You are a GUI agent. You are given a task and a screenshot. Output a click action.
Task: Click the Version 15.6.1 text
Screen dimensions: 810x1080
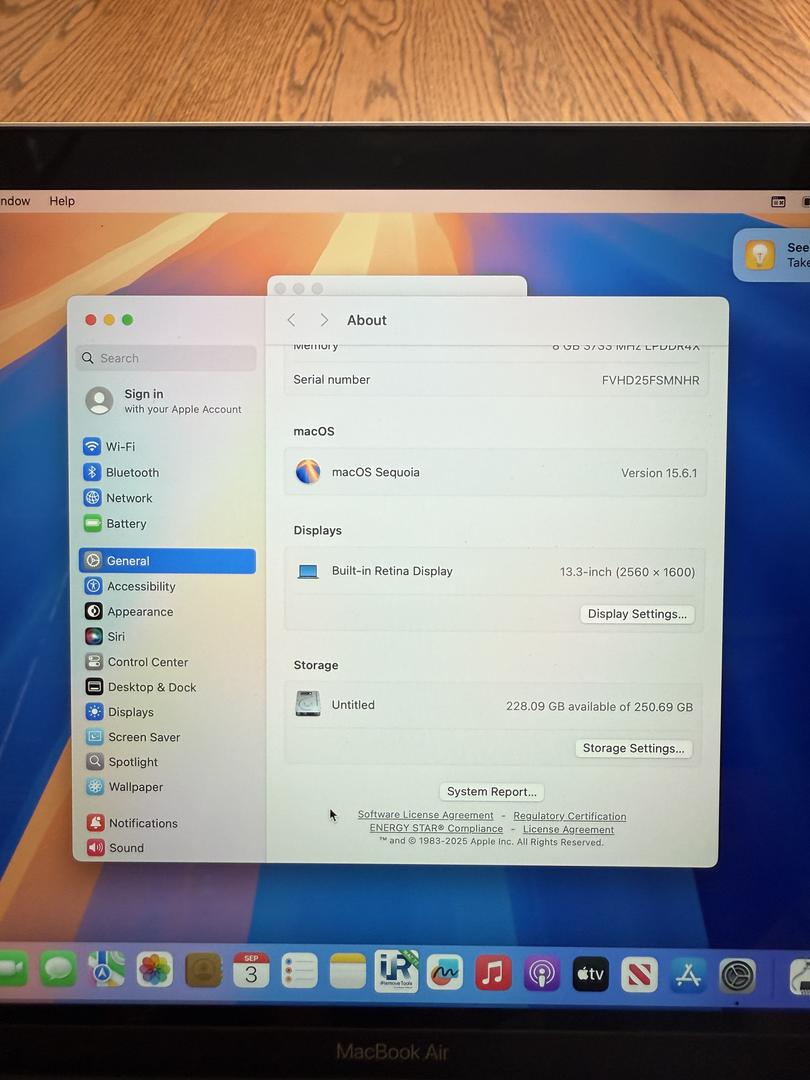click(659, 473)
